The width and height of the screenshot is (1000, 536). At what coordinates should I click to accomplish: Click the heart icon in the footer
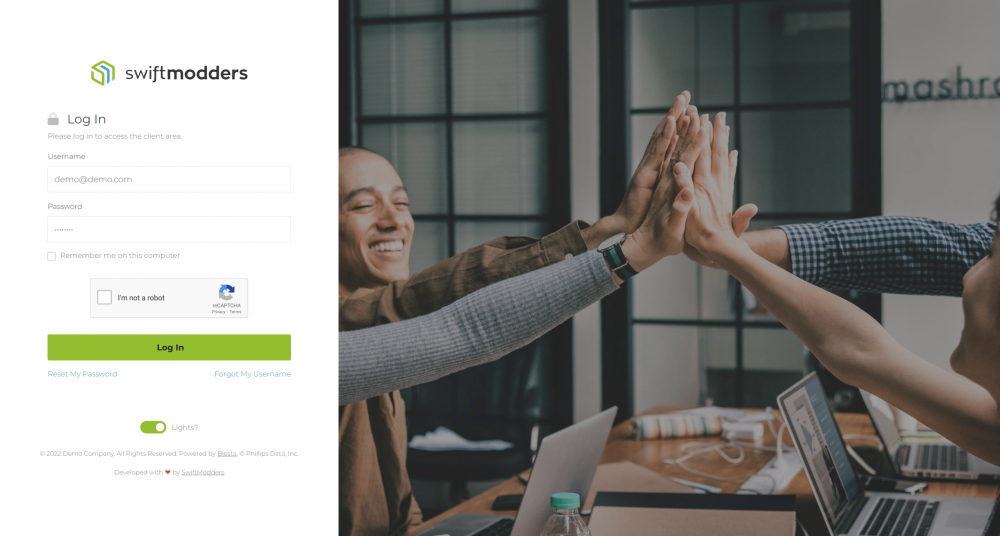(x=168, y=472)
